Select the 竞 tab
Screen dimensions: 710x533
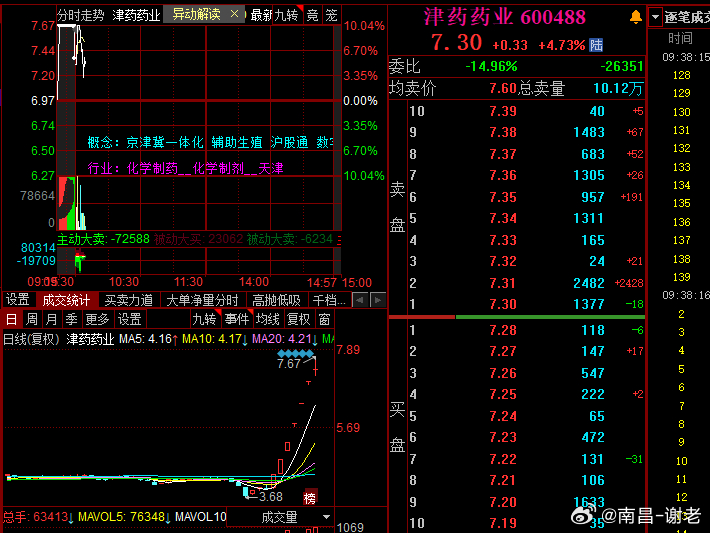(x=312, y=15)
